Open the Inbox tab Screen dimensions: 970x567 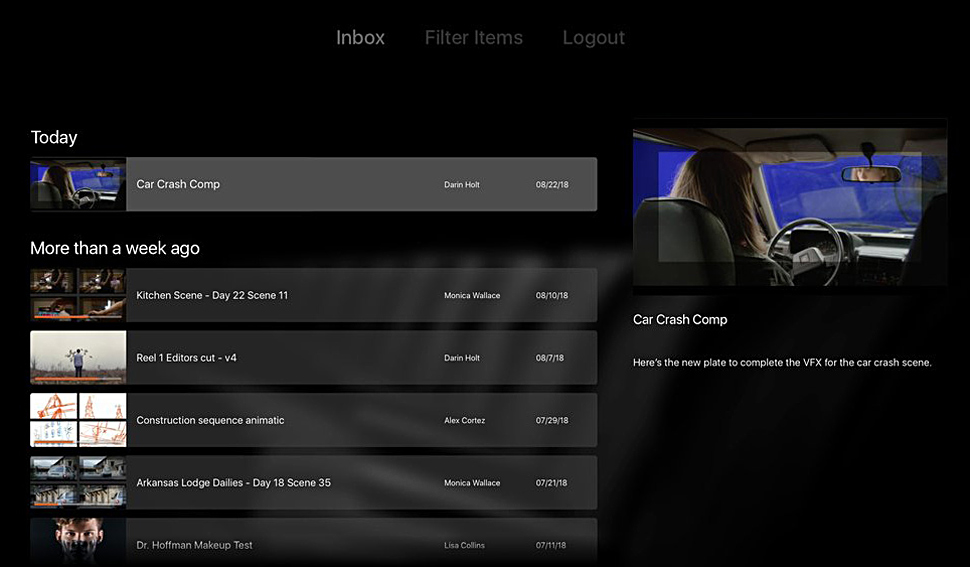[360, 38]
